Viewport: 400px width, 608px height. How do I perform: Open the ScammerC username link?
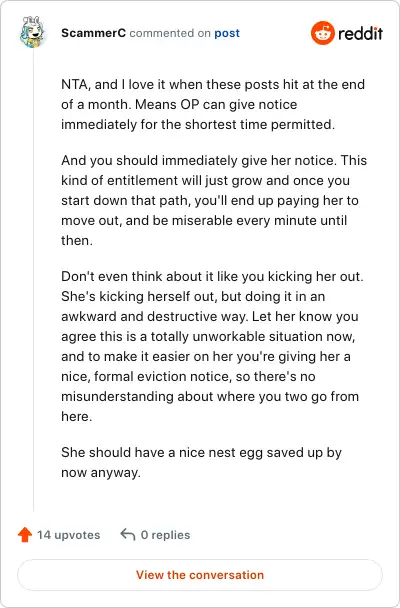pyautogui.click(x=93, y=33)
